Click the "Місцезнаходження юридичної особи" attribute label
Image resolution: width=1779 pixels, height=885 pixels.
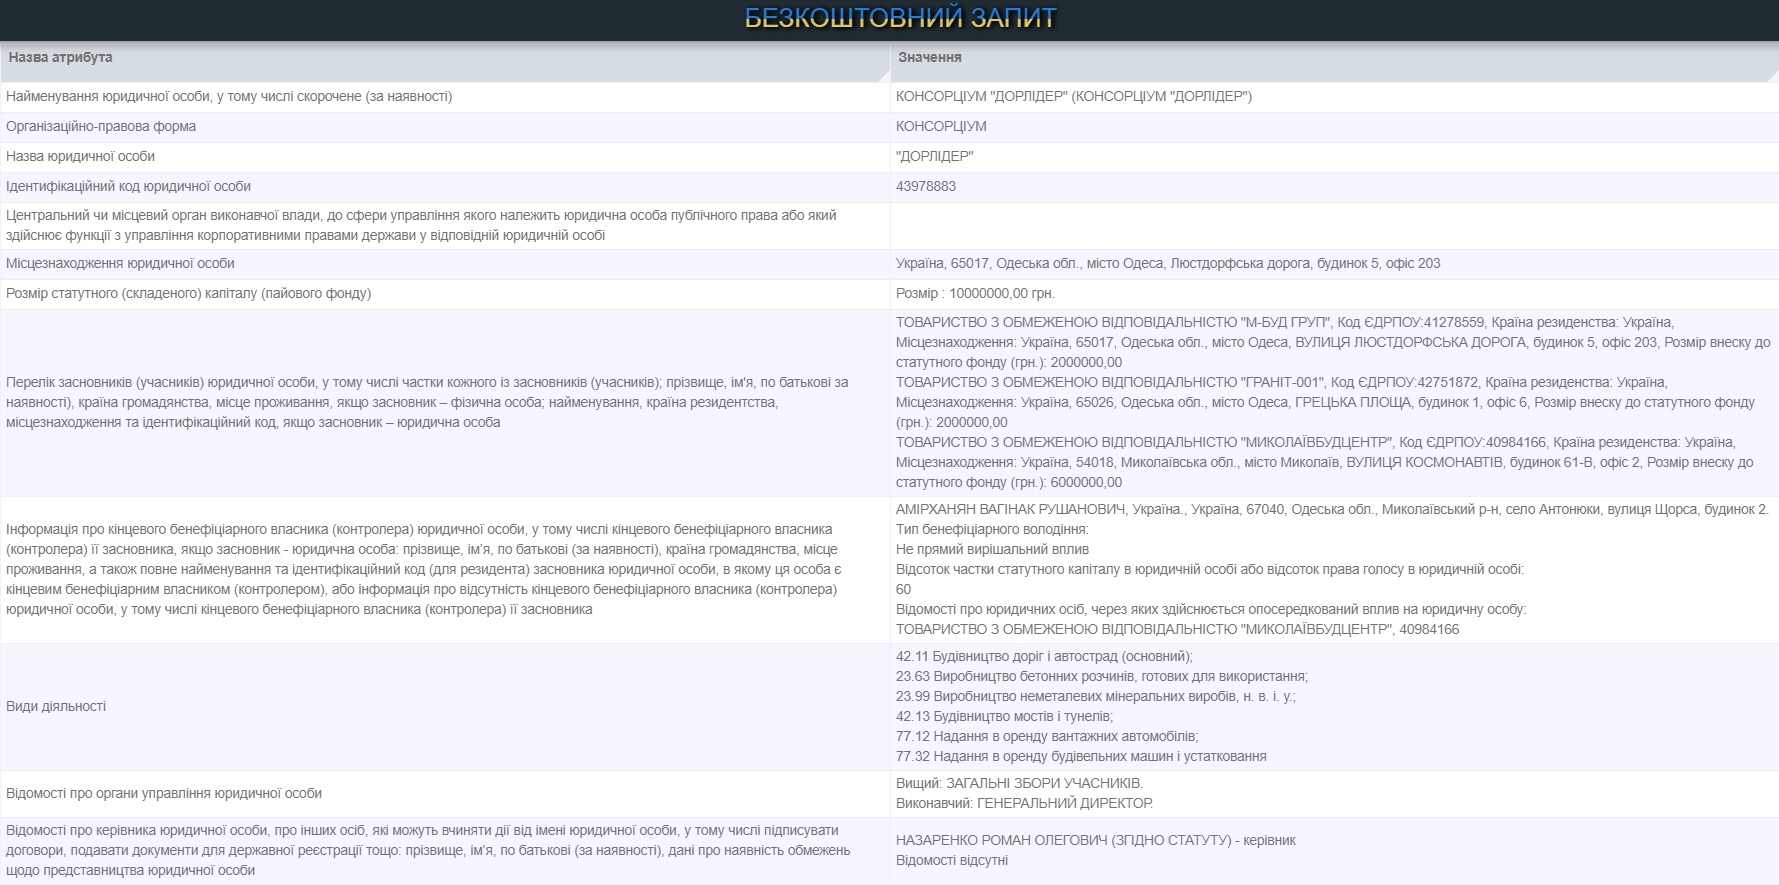coord(120,264)
